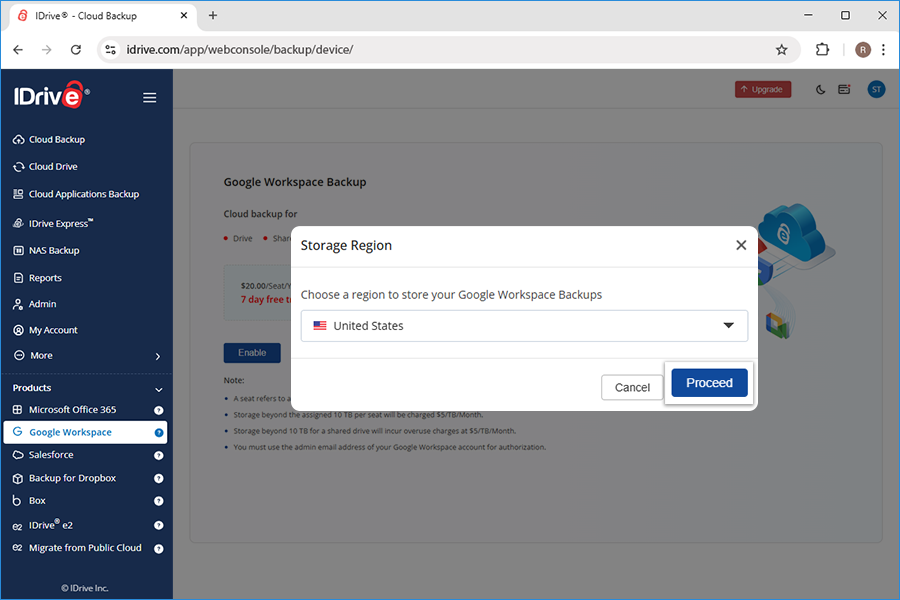Click help icon next to Migrate from Public Cloud
Viewport: 900px width, 600px height.
158,549
